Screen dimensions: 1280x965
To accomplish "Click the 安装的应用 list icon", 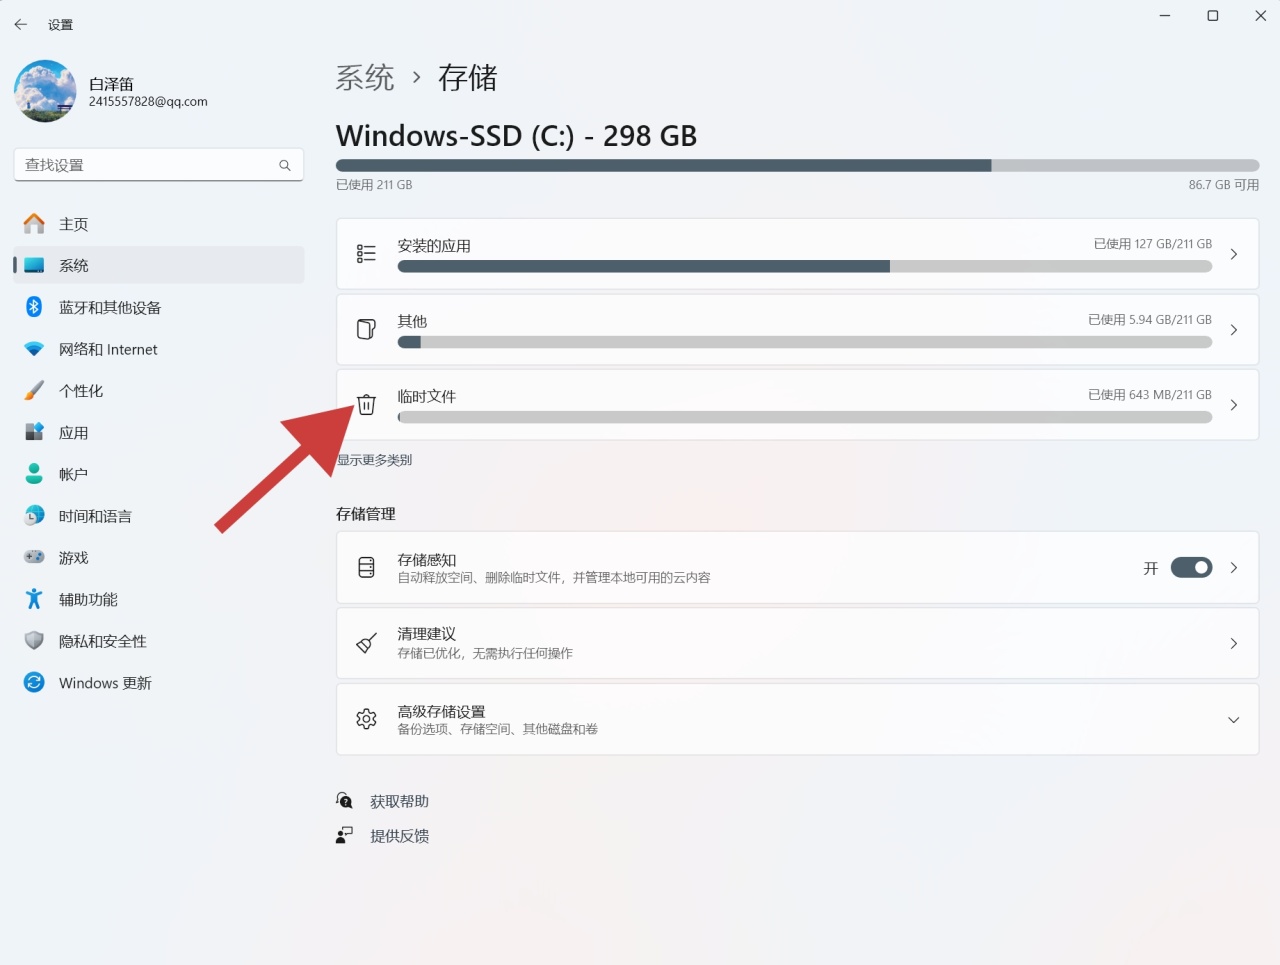I will tap(367, 254).
